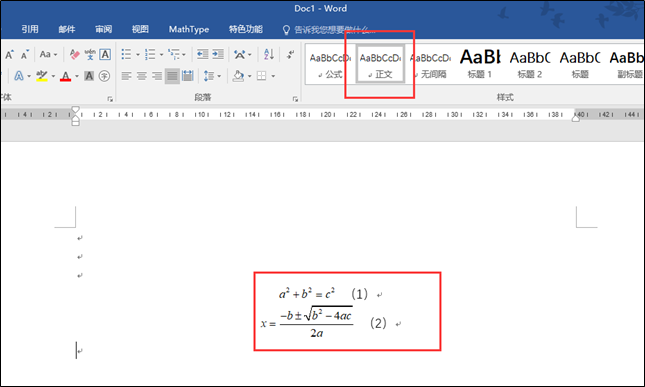Viewport: 645px width, 387px height.
Task: Open the shading color dropdown arrow
Action: click(249, 76)
